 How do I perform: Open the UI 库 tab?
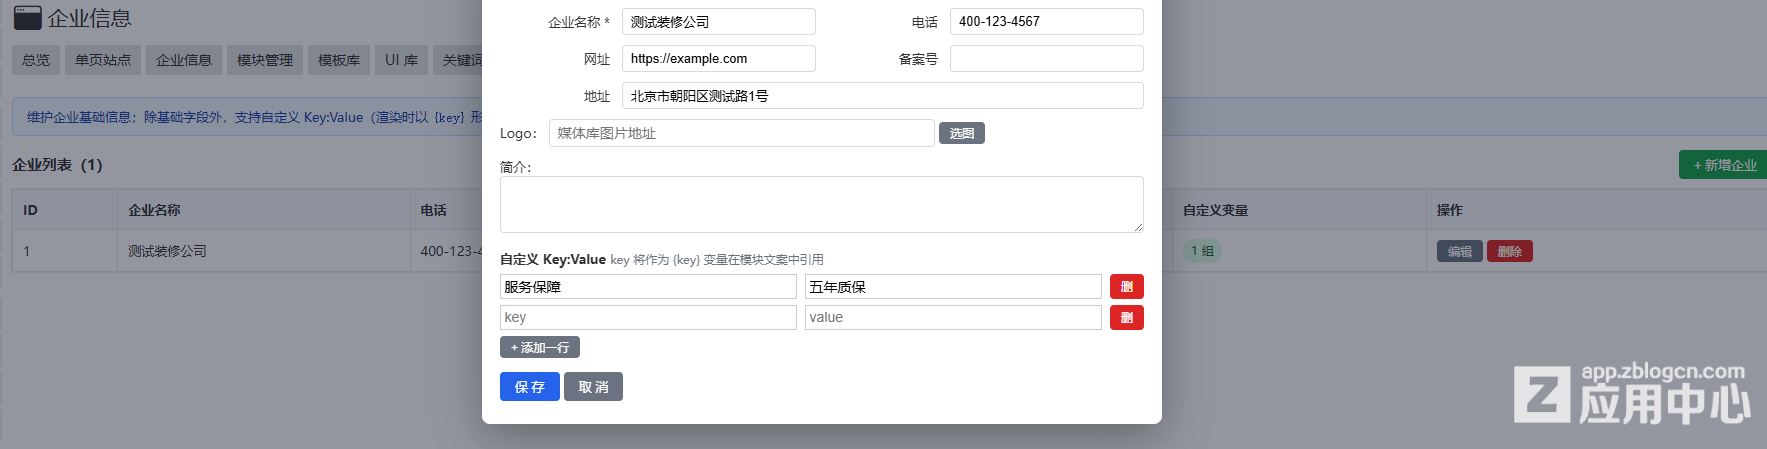(x=402, y=60)
